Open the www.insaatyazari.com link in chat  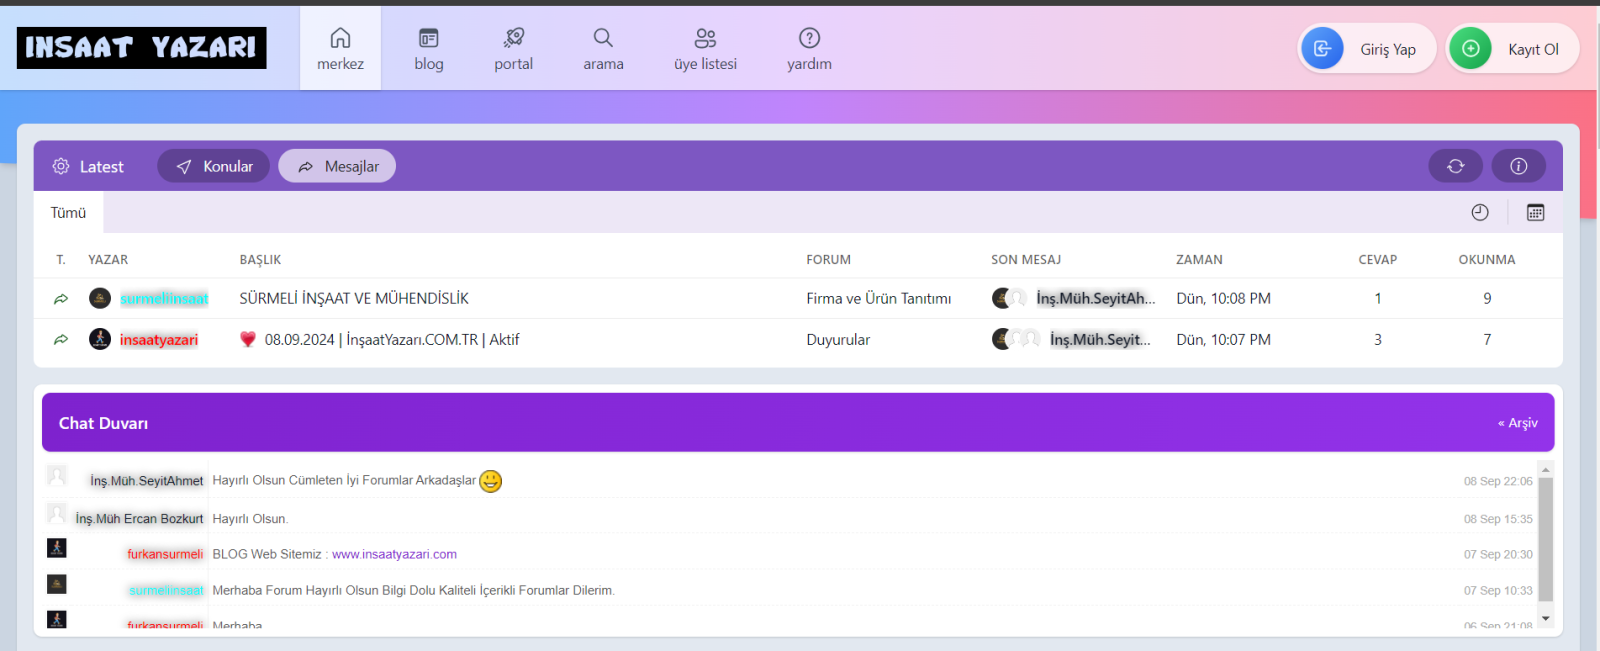point(394,554)
